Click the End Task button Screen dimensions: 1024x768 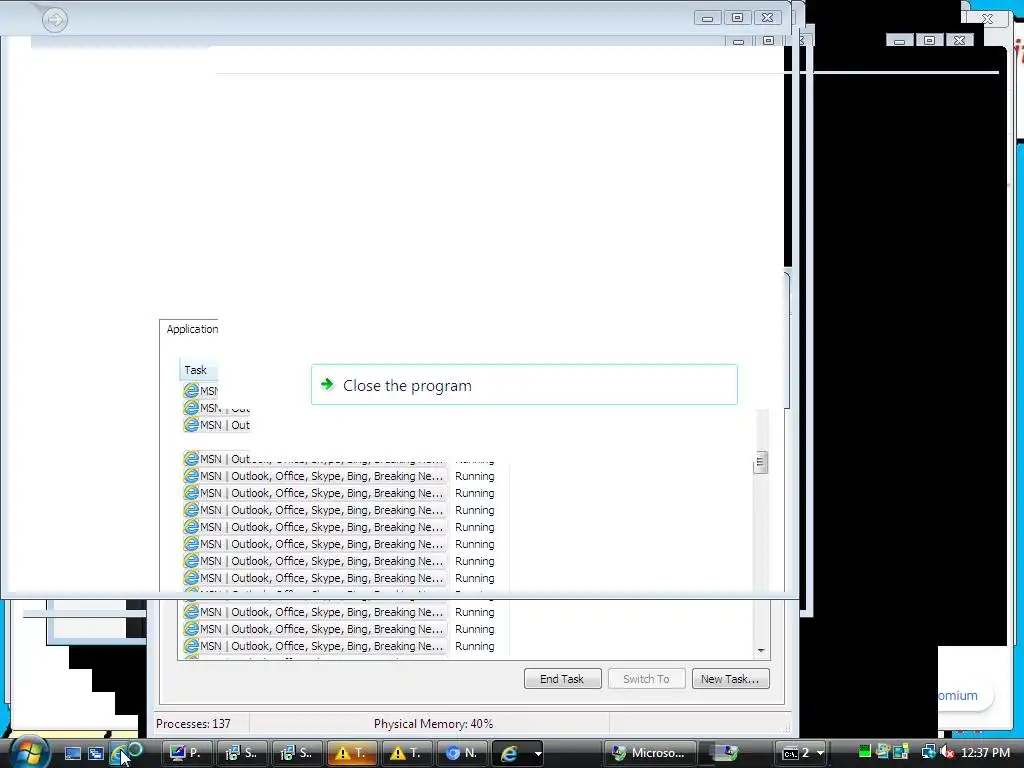pos(562,679)
